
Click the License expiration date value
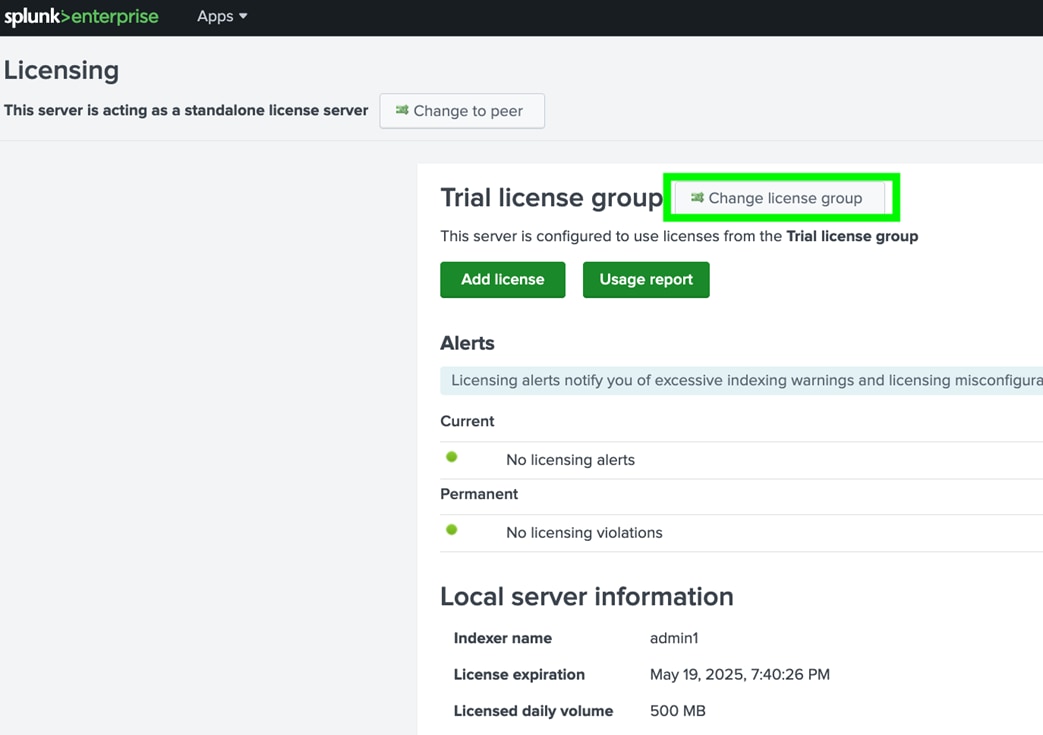click(740, 674)
